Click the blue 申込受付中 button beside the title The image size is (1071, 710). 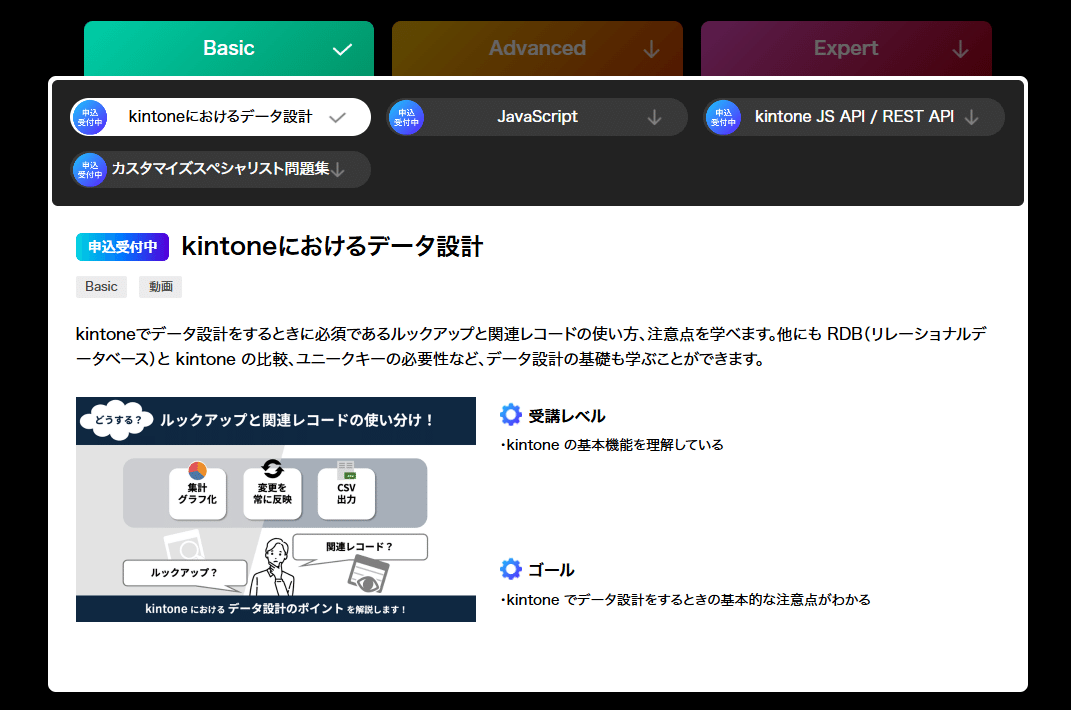[122, 246]
